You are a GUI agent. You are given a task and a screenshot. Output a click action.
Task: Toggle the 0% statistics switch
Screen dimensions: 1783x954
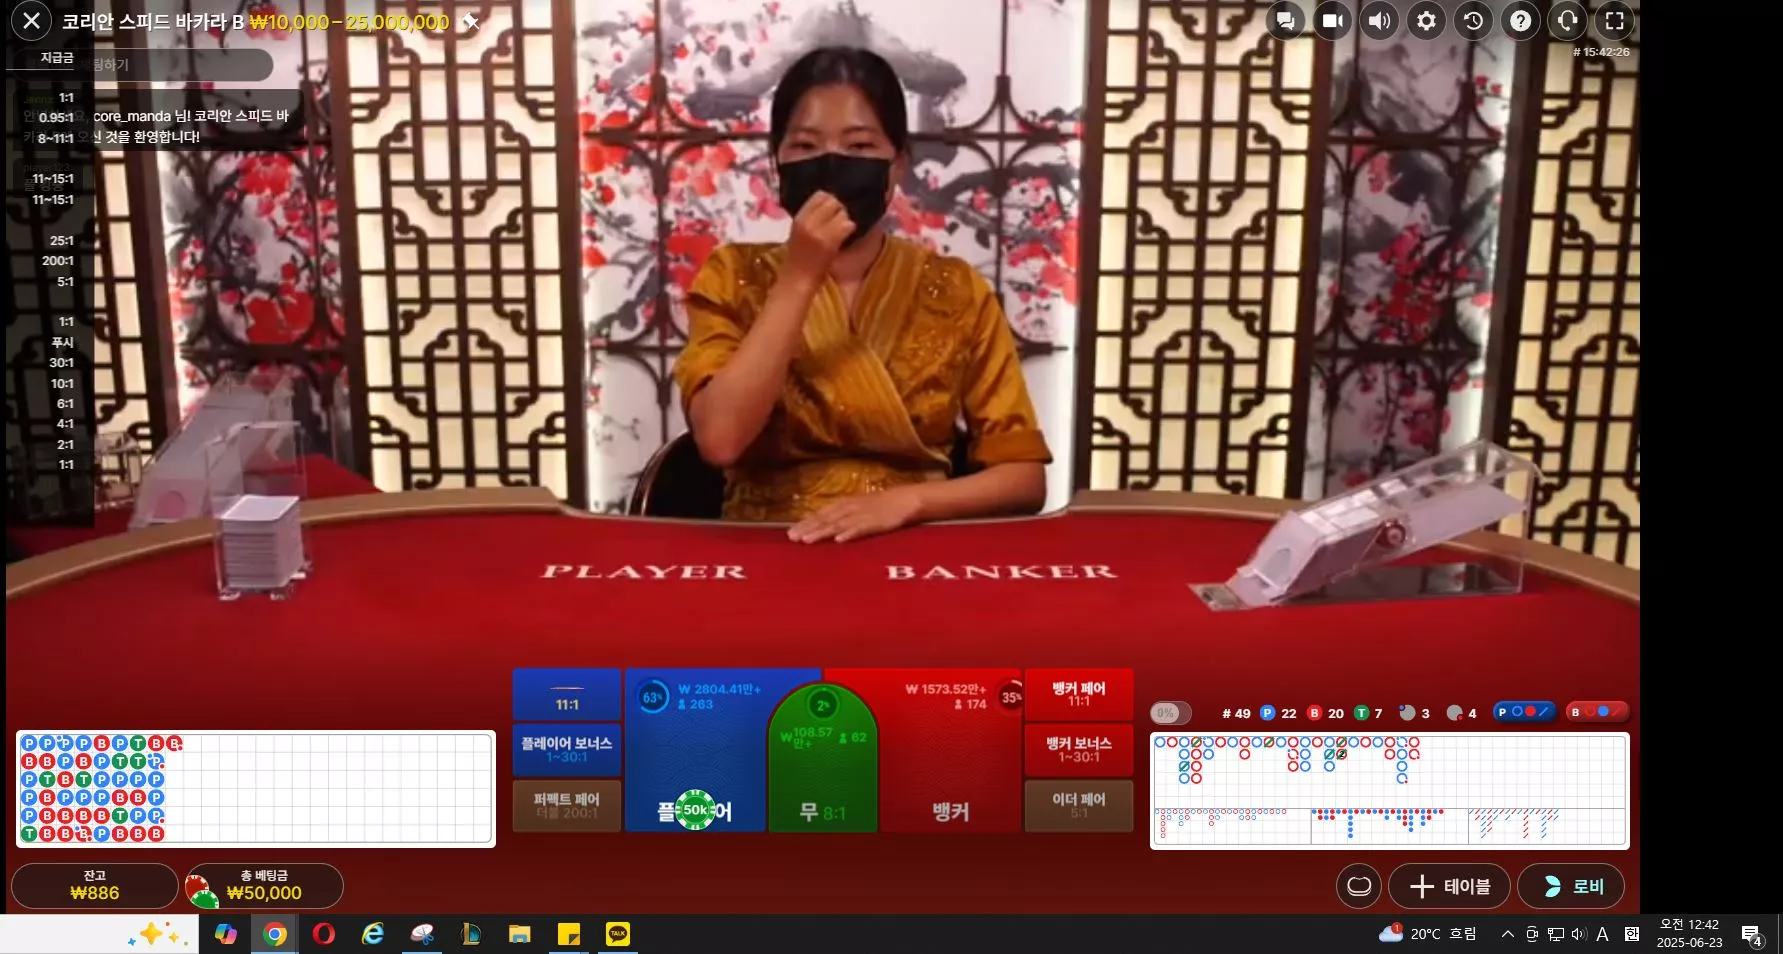(x=1170, y=713)
